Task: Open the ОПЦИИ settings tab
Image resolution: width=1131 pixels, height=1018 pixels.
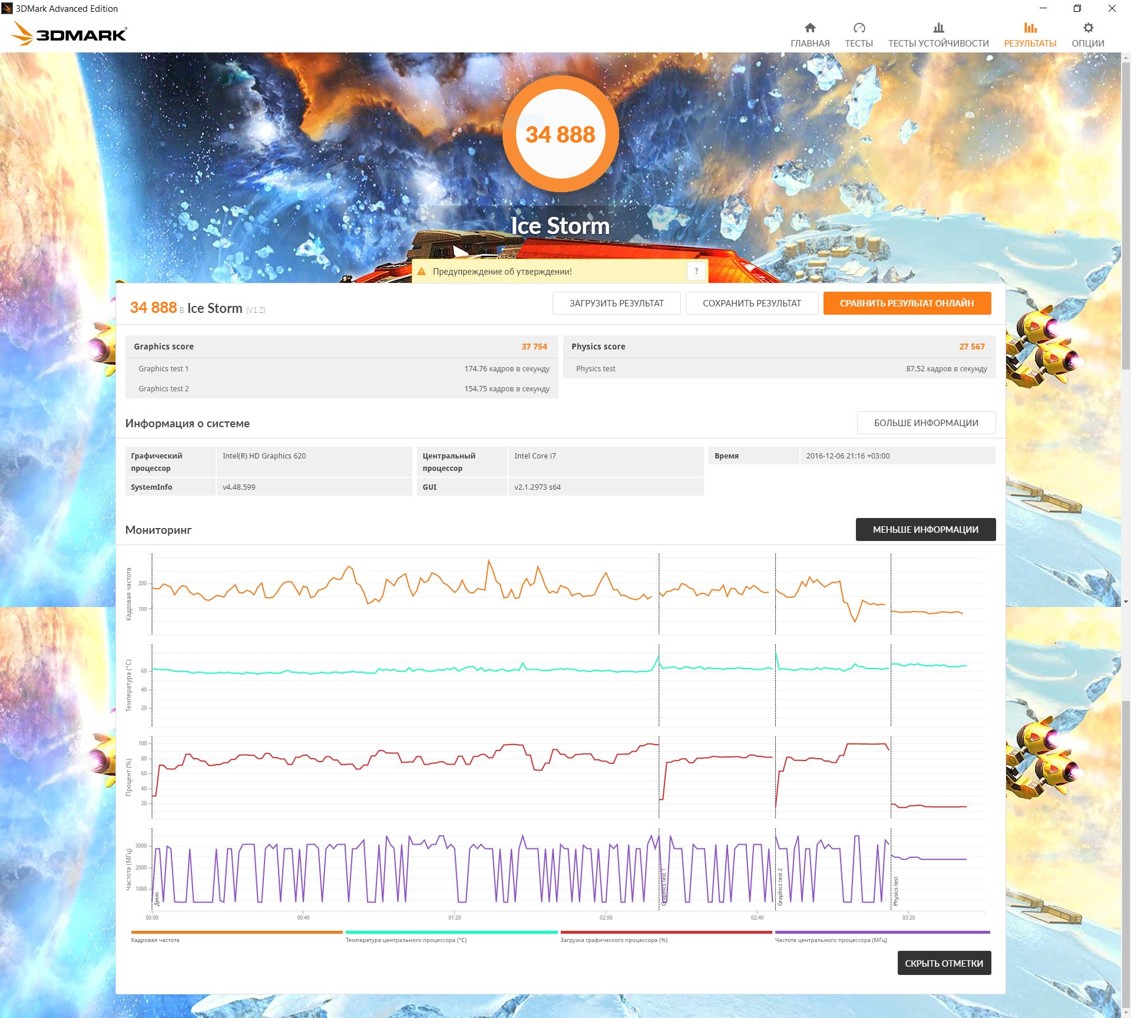Action: coord(1088,35)
